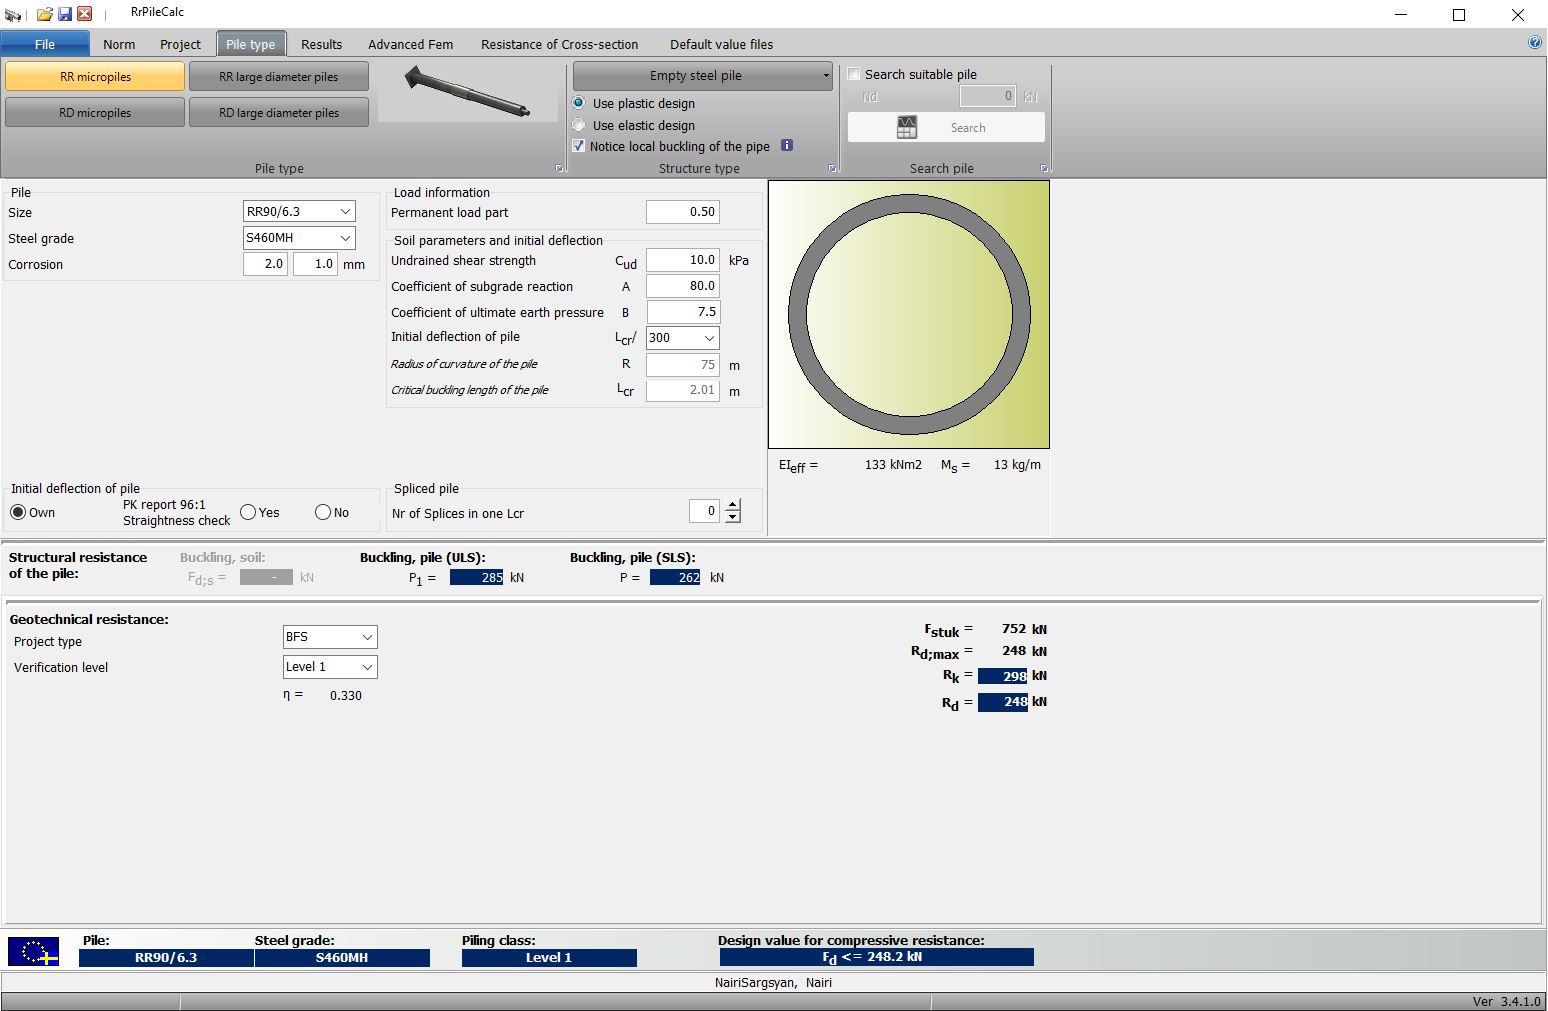The width and height of the screenshot is (1548, 1011).
Task: Click the RrPileCalc app icon in title bar
Action: pos(13,14)
